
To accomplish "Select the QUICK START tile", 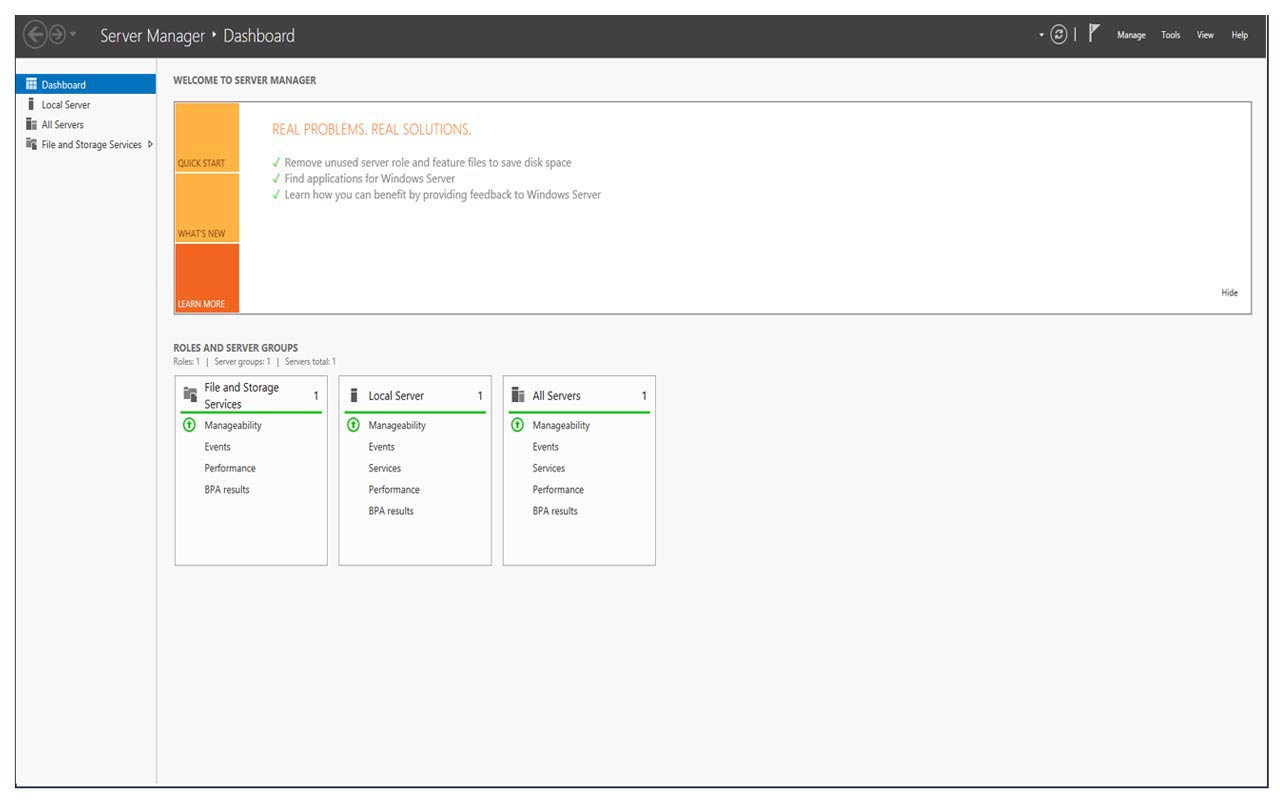I will (x=207, y=138).
